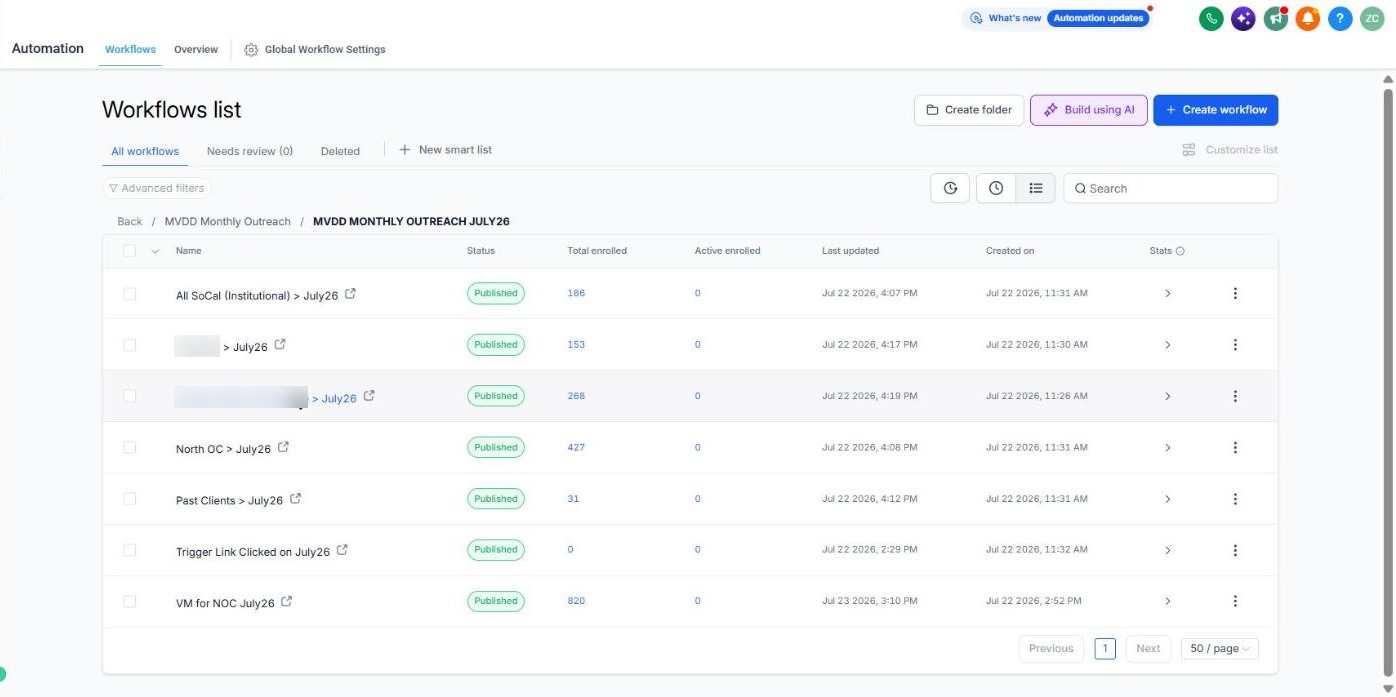
Task: Select the Needs review (0) tab
Action: pos(250,151)
